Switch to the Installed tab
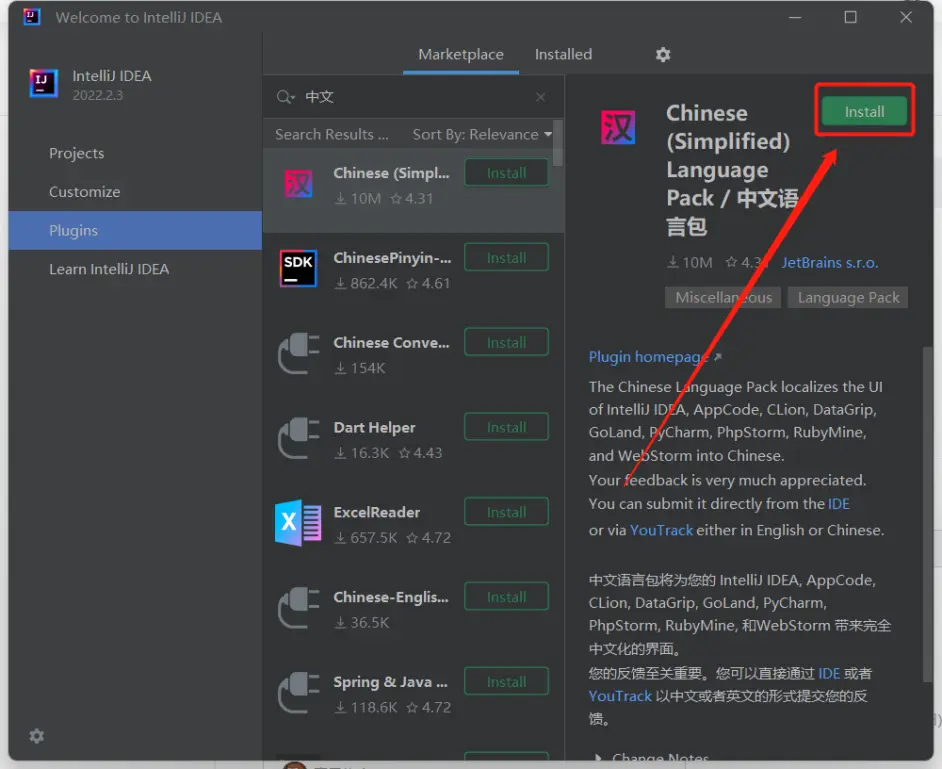Viewport: 942px width, 769px height. point(564,55)
